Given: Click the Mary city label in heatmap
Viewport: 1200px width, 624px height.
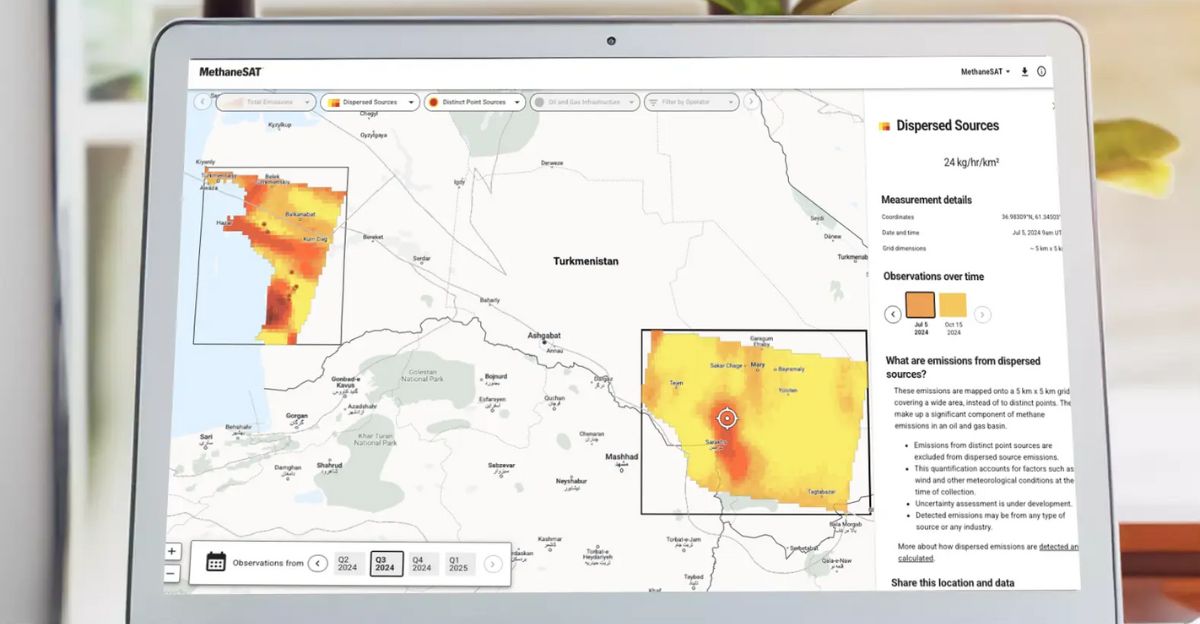Looking at the screenshot, I should coord(757,365).
